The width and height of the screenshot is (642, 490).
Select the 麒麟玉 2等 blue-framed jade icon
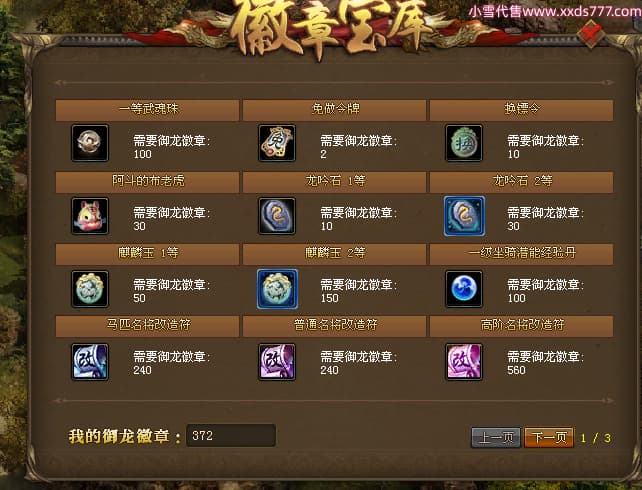[x=277, y=289]
